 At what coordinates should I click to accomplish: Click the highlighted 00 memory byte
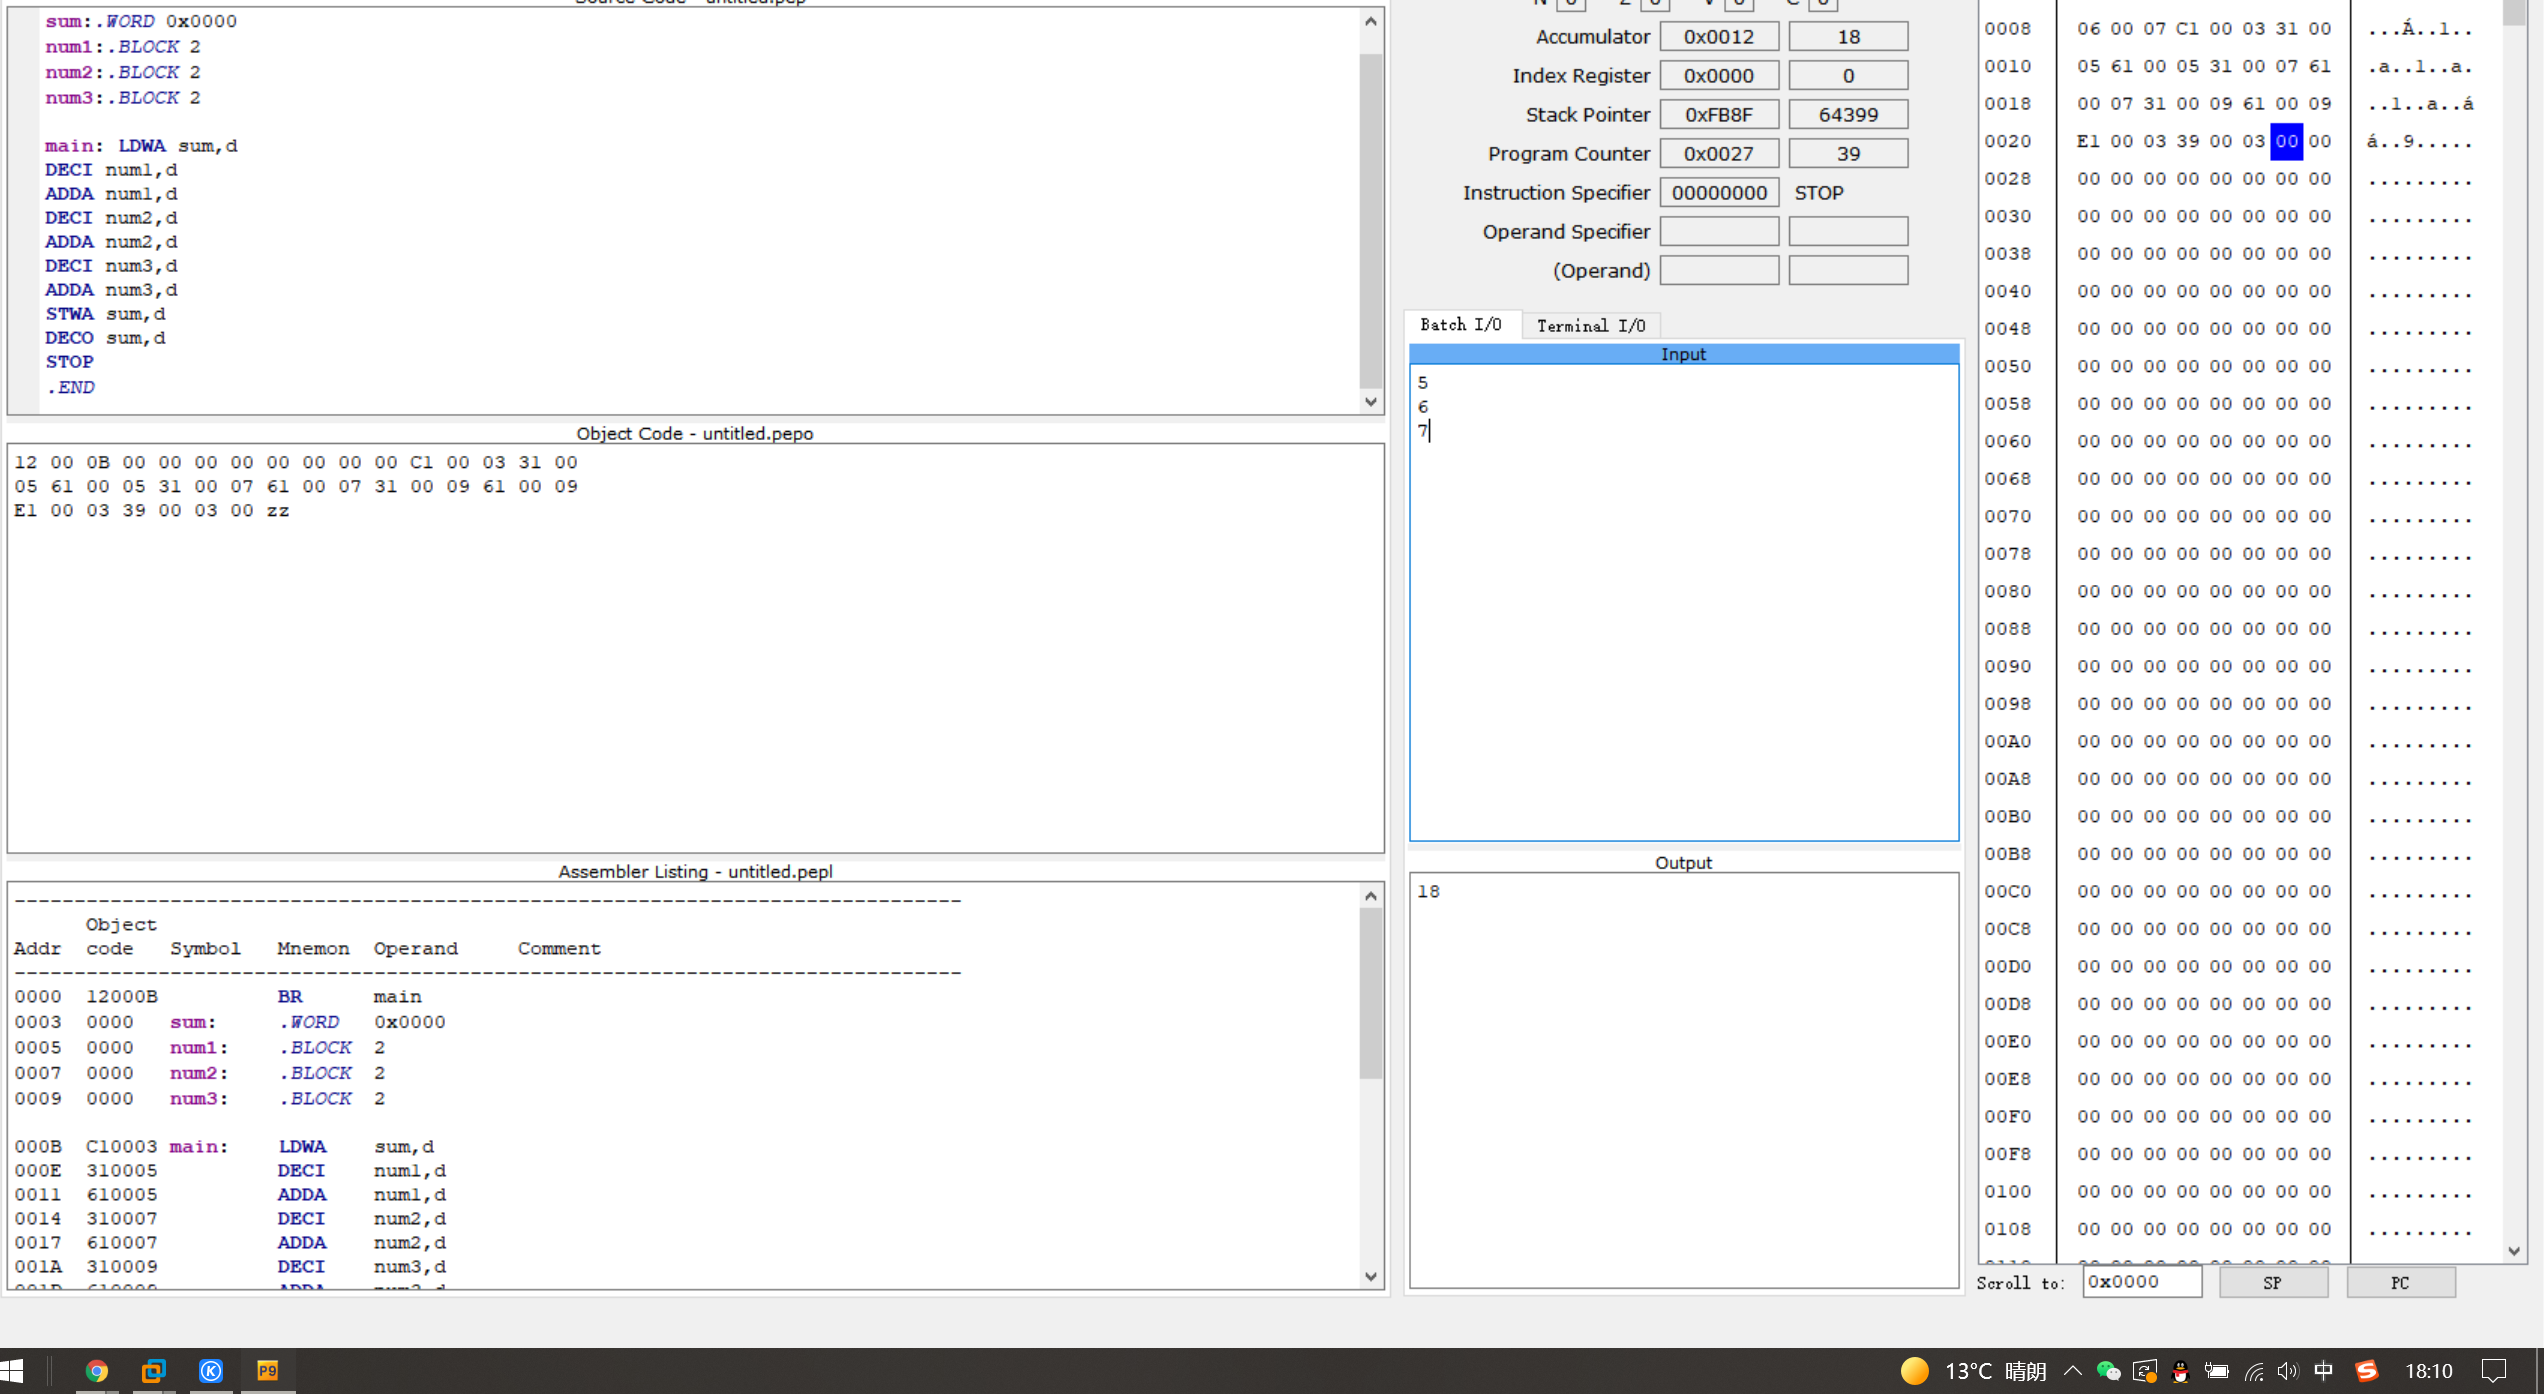pos(2286,141)
